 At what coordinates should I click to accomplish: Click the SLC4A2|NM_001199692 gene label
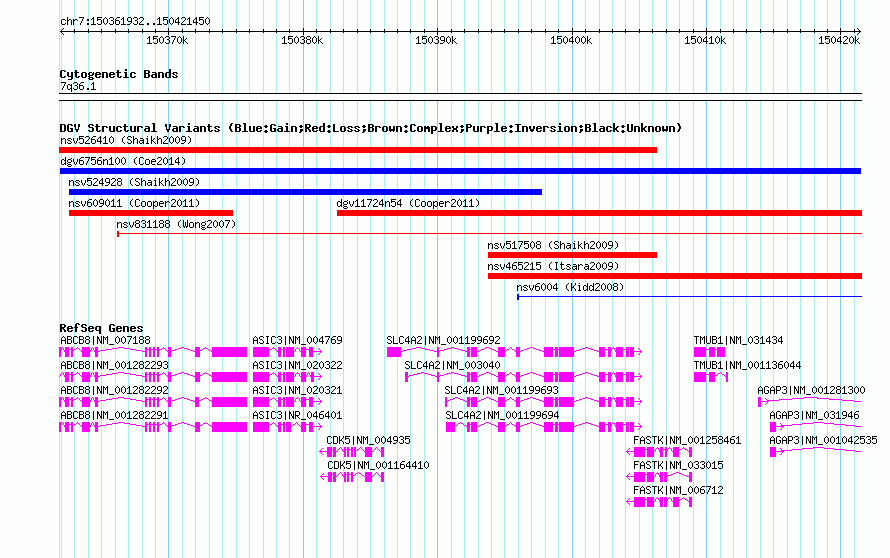point(443,341)
